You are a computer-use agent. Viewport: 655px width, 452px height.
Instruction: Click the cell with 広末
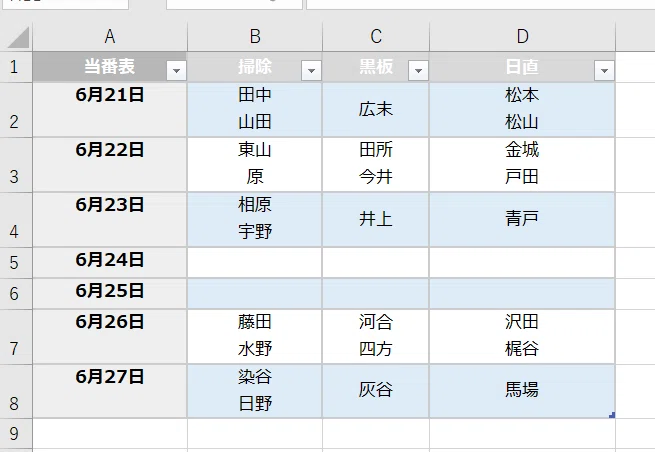click(376, 109)
